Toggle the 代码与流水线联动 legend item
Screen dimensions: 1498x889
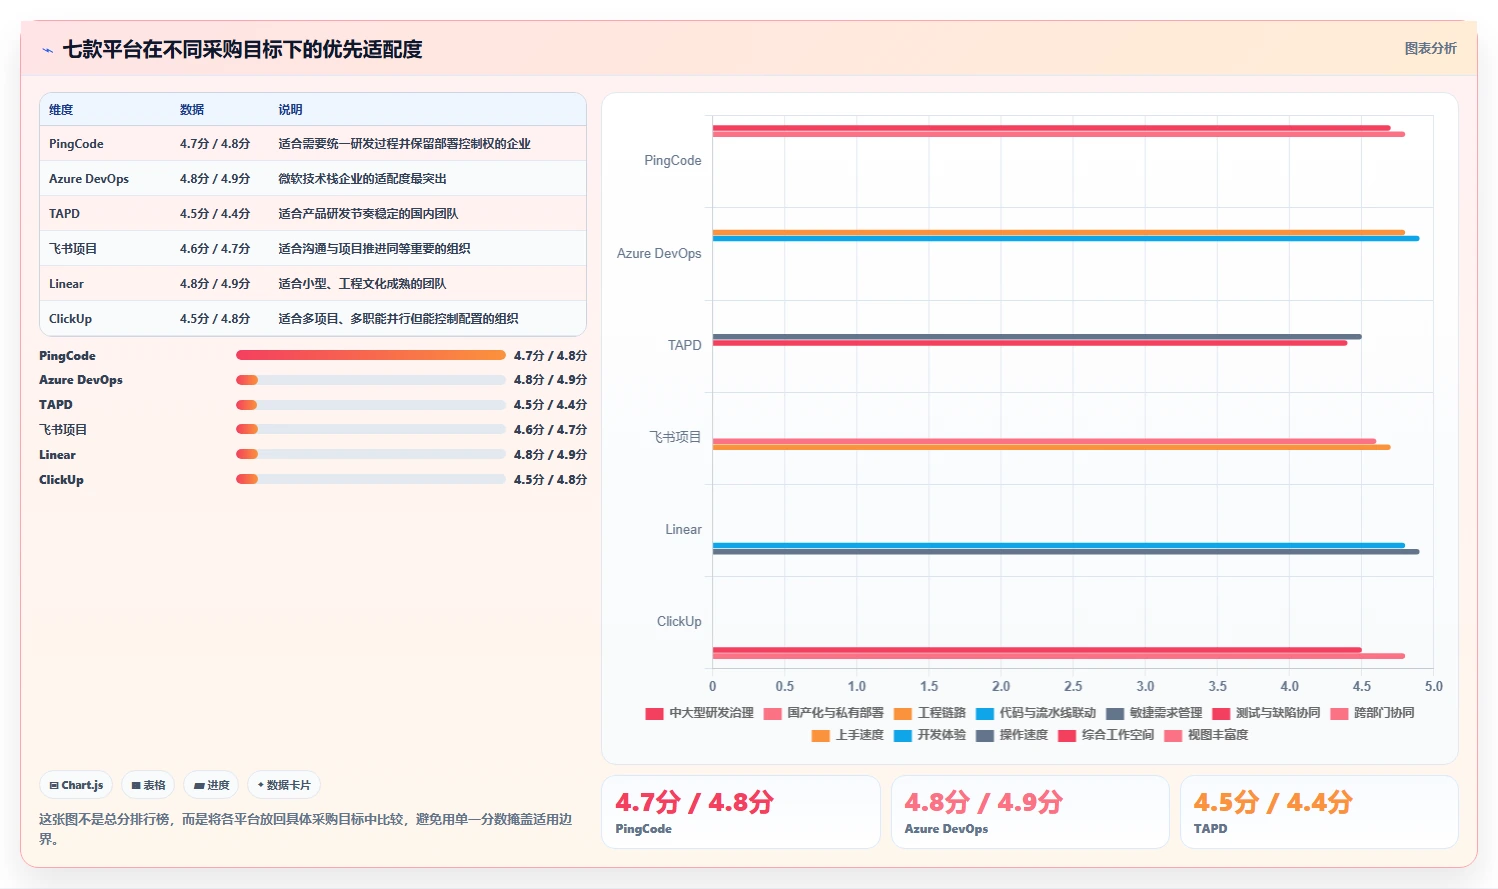pyautogui.click(x=1035, y=713)
